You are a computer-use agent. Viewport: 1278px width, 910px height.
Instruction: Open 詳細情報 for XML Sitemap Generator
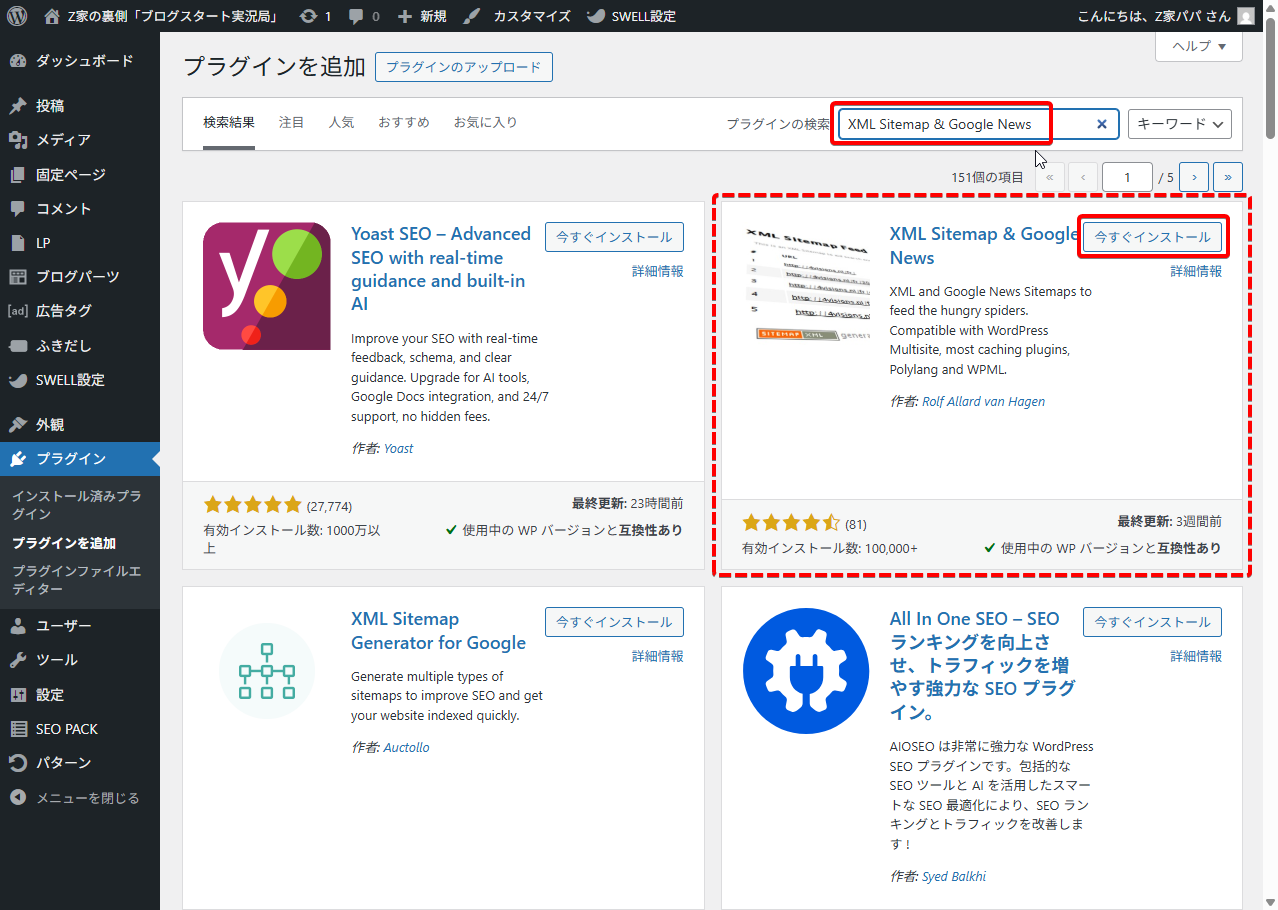(x=658, y=656)
